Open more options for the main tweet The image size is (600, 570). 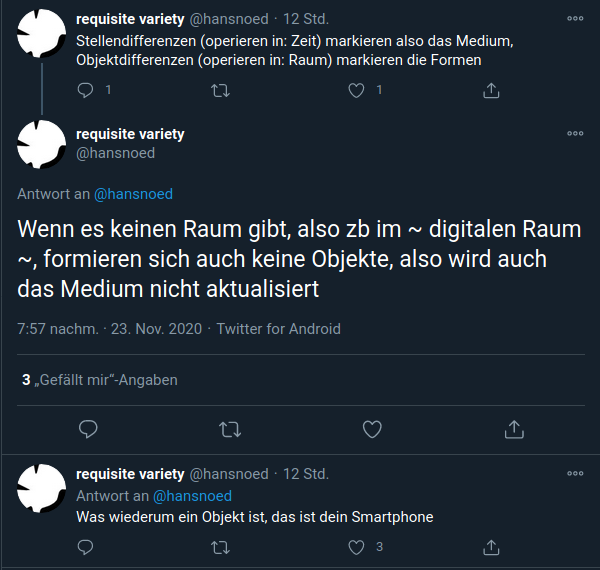pos(575,133)
